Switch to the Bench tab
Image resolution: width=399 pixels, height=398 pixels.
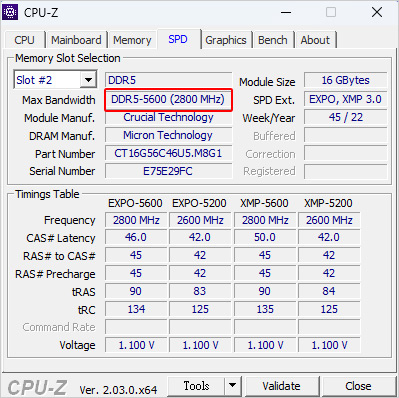273,40
